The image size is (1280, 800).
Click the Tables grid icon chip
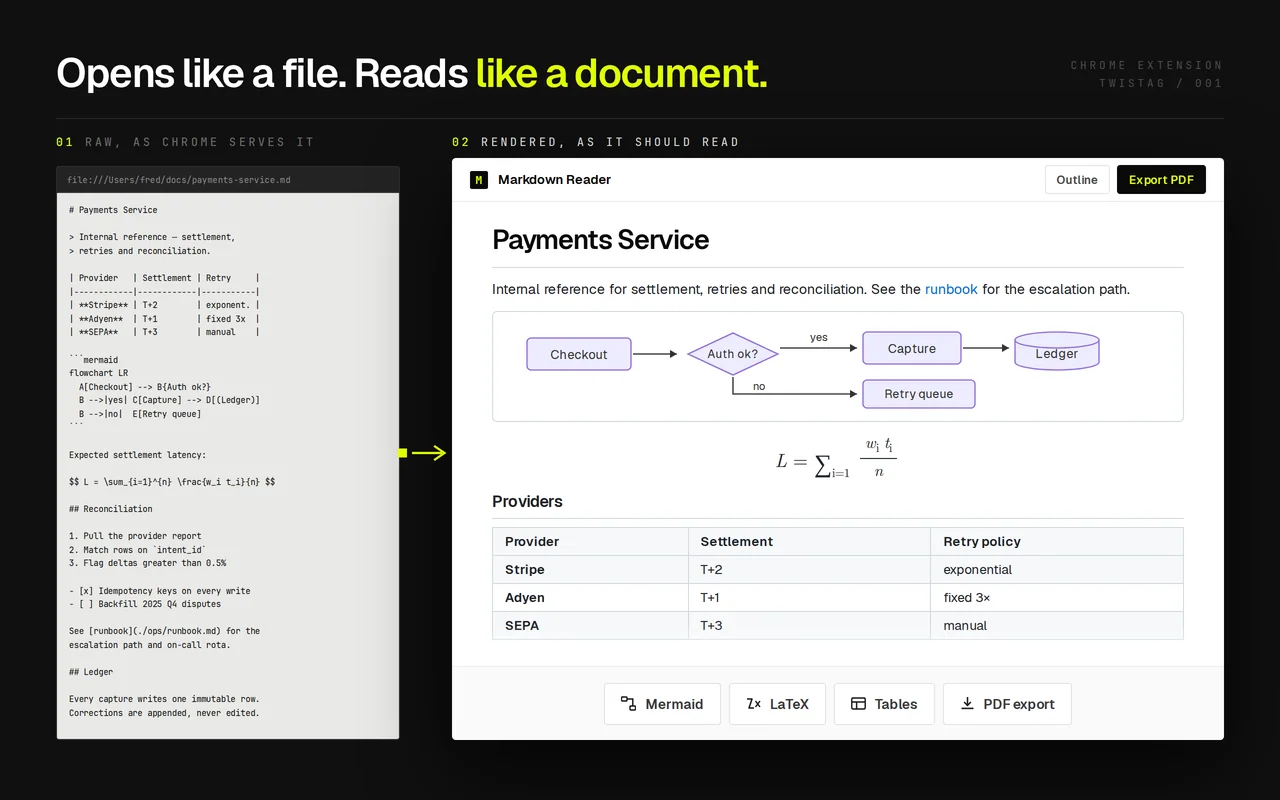(x=884, y=704)
